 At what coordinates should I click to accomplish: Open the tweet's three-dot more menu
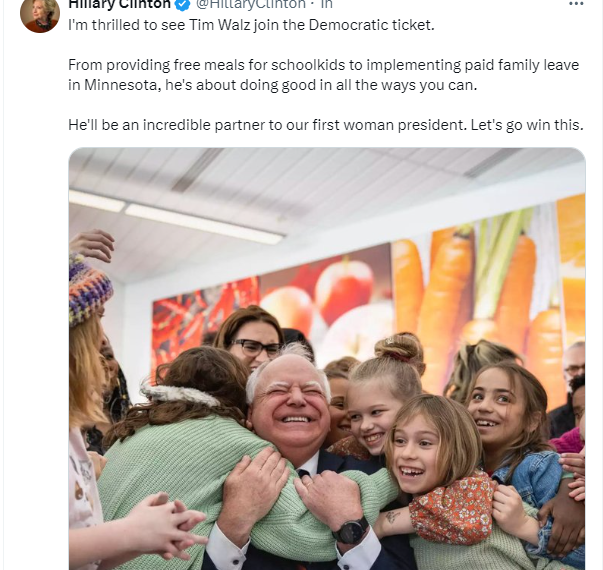pyautogui.click(x=576, y=3)
